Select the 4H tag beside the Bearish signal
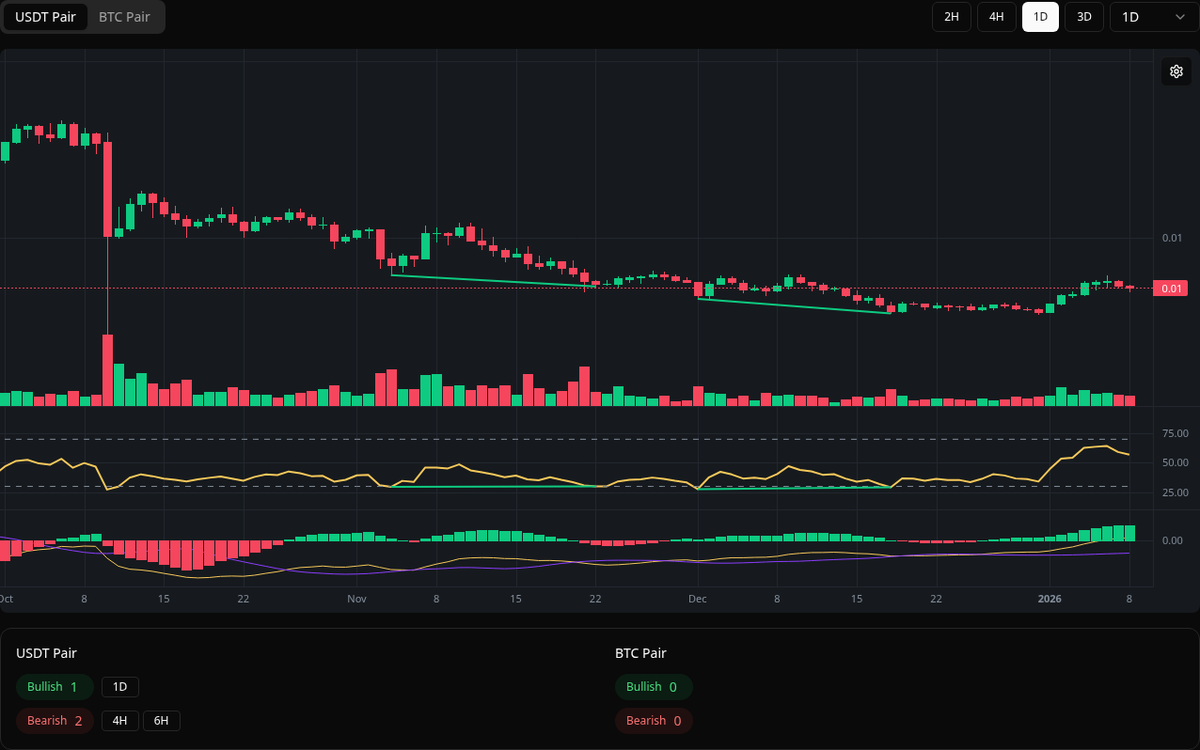1200x750 pixels. pyautogui.click(x=119, y=720)
